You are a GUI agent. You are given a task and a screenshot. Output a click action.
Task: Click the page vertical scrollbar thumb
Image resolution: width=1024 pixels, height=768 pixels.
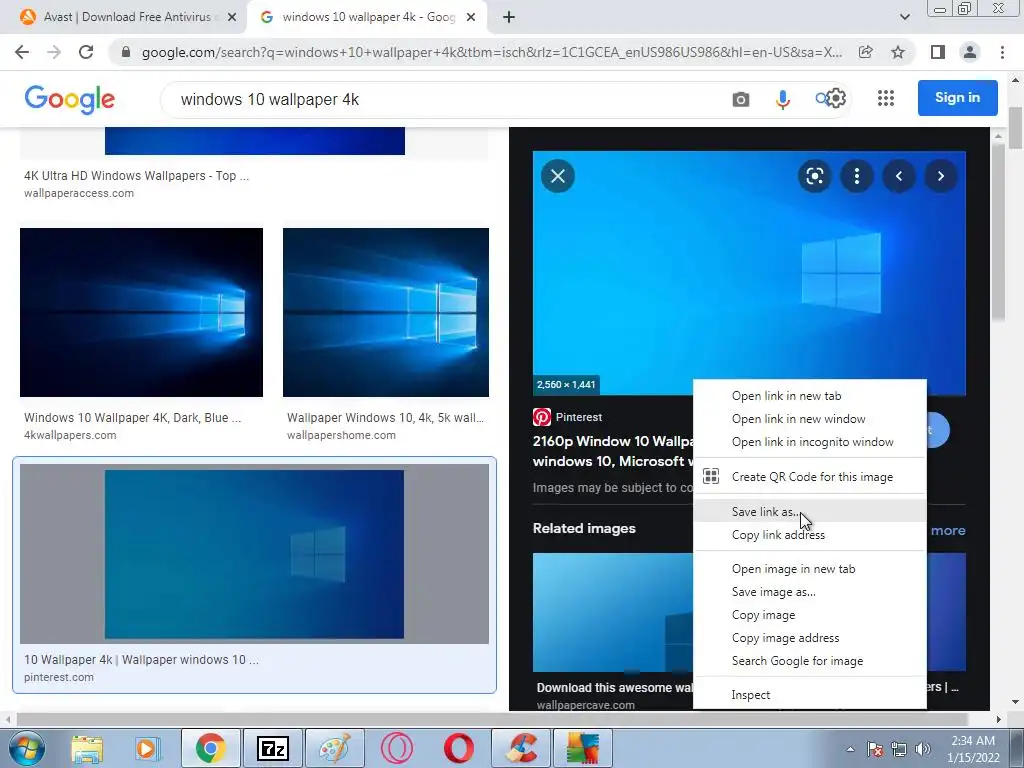1016,128
